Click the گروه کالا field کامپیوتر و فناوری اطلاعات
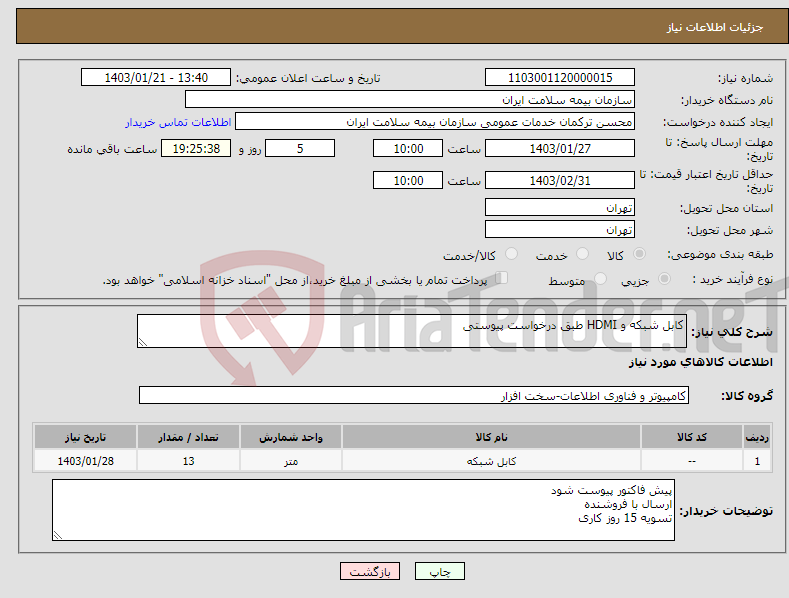This screenshot has width=789, height=598. [x=414, y=396]
